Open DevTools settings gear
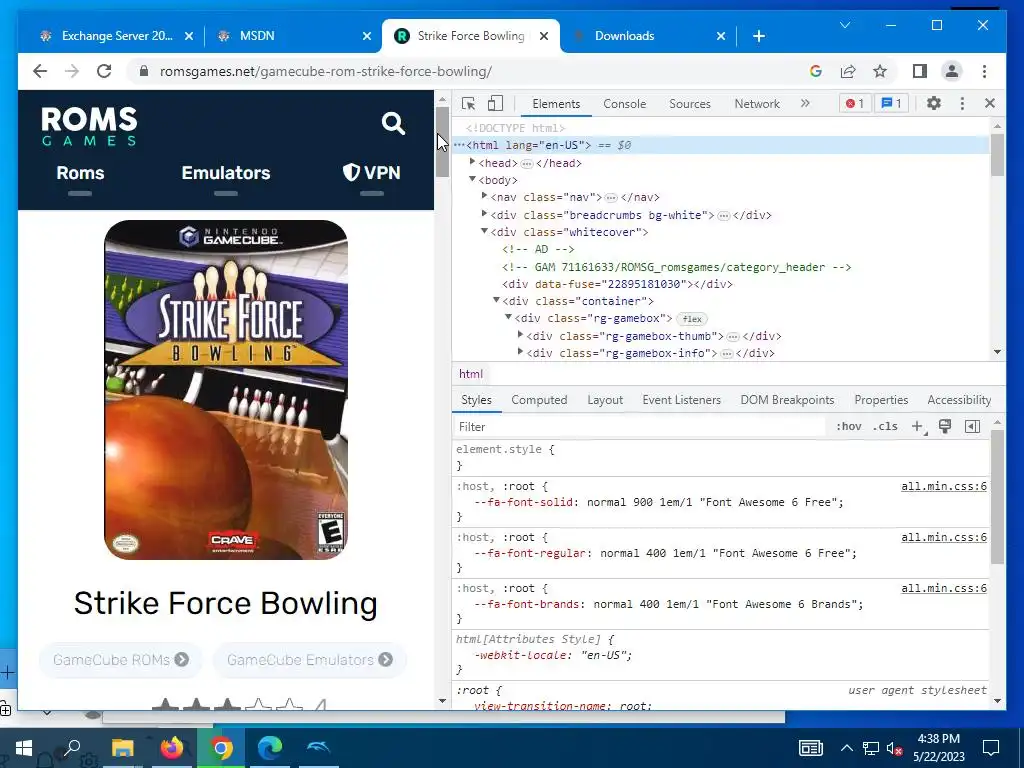 pyautogui.click(x=934, y=103)
